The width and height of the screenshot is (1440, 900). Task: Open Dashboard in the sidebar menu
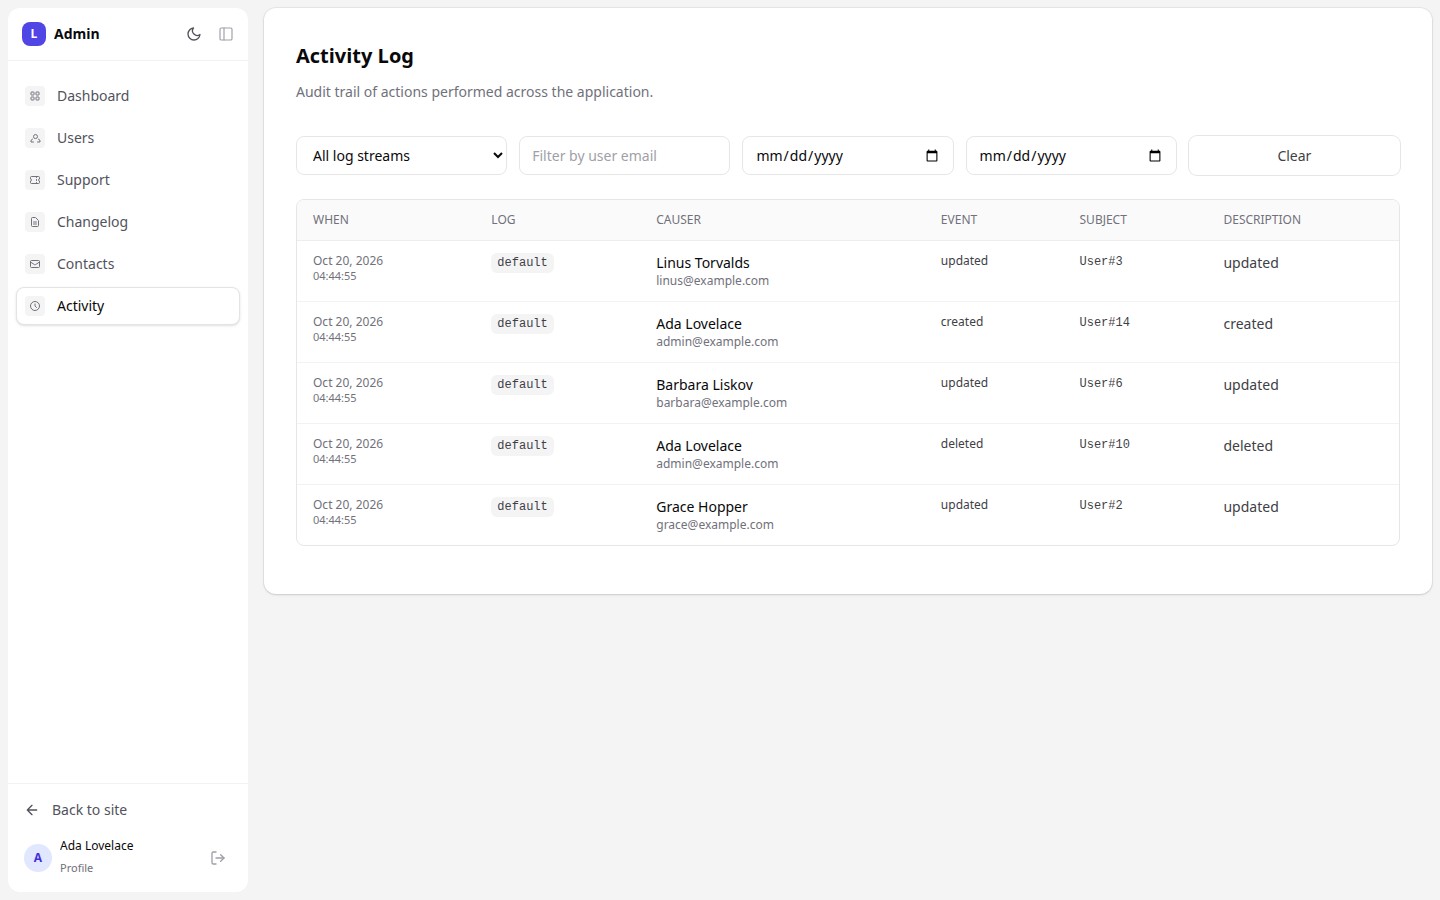[128, 96]
